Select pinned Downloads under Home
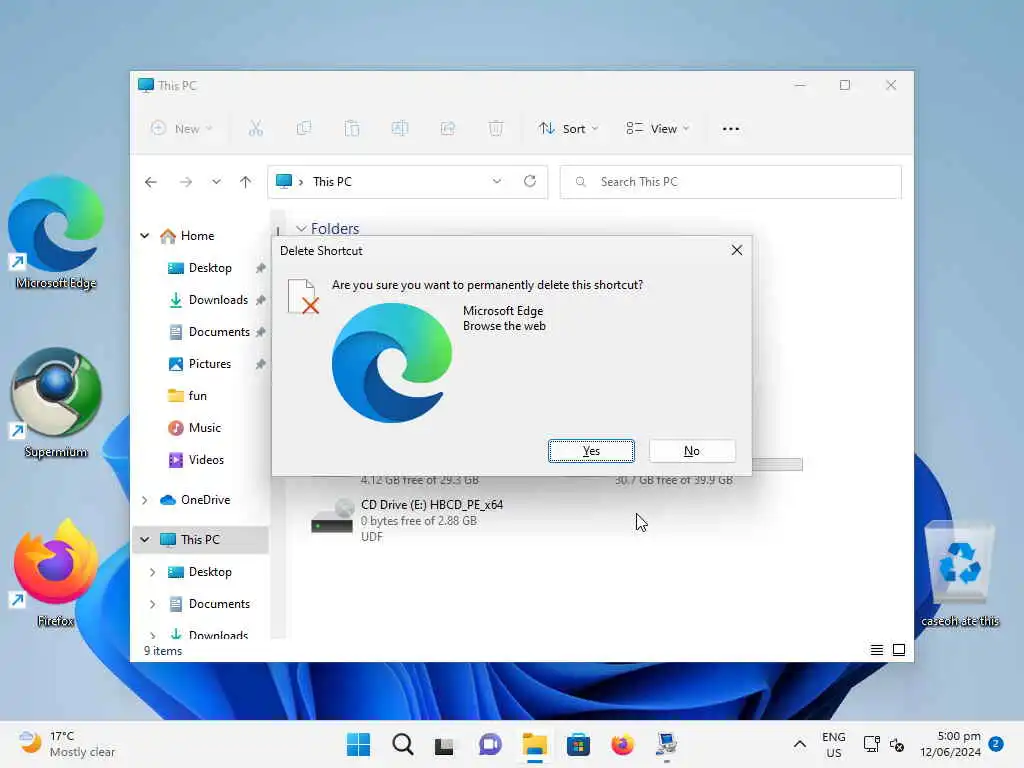Image resolution: width=1024 pixels, height=768 pixels. (218, 300)
